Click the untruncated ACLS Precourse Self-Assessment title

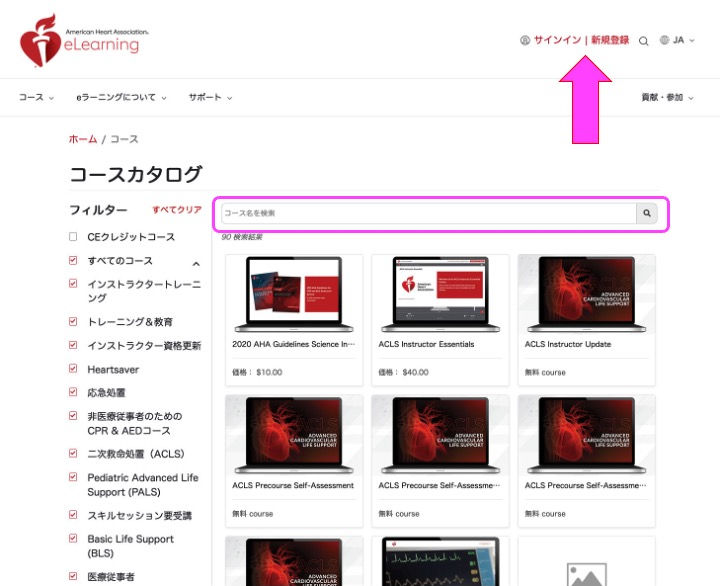pos(293,485)
